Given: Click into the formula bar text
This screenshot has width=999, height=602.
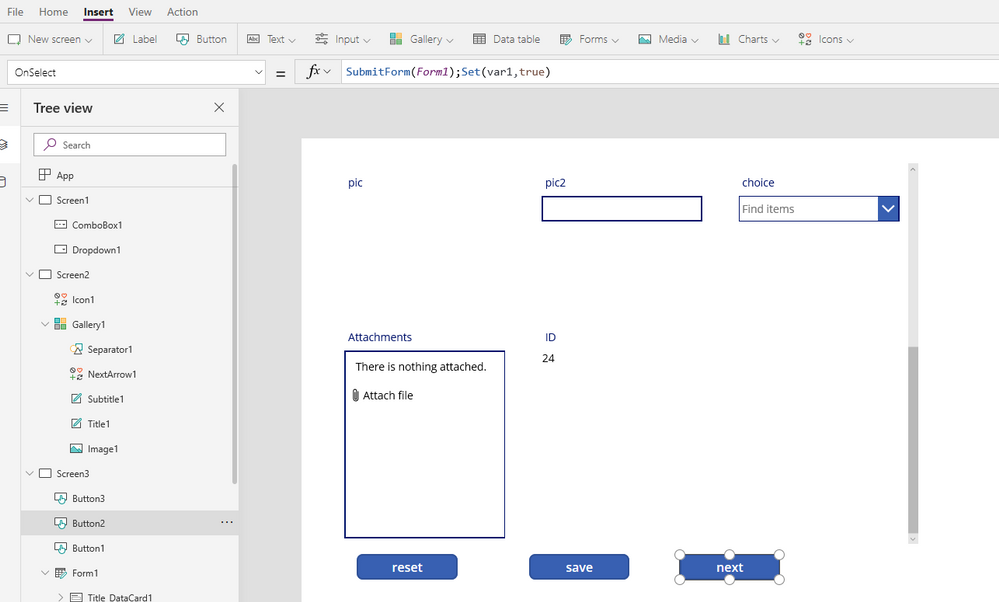Looking at the screenshot, I should pyautogui.click(x=448, y=72).
